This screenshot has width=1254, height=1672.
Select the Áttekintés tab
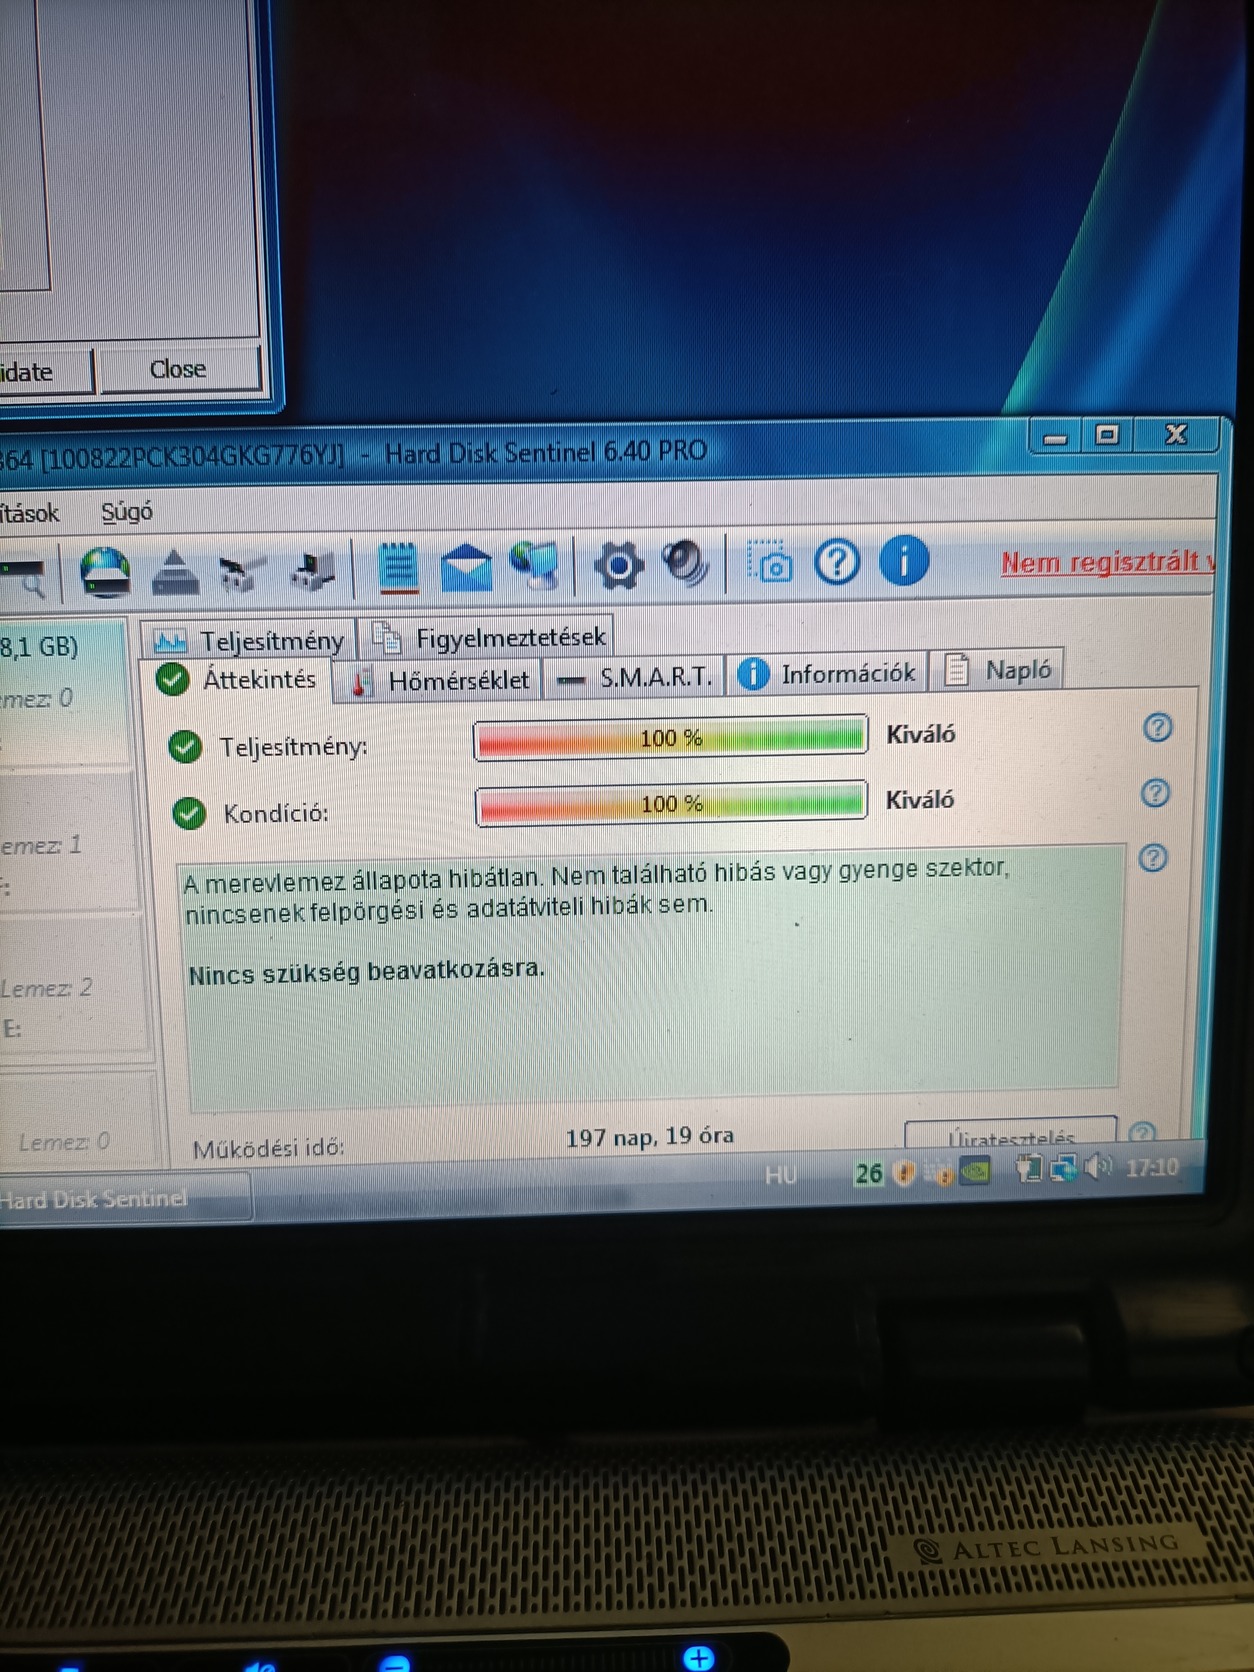pos(236,680)
